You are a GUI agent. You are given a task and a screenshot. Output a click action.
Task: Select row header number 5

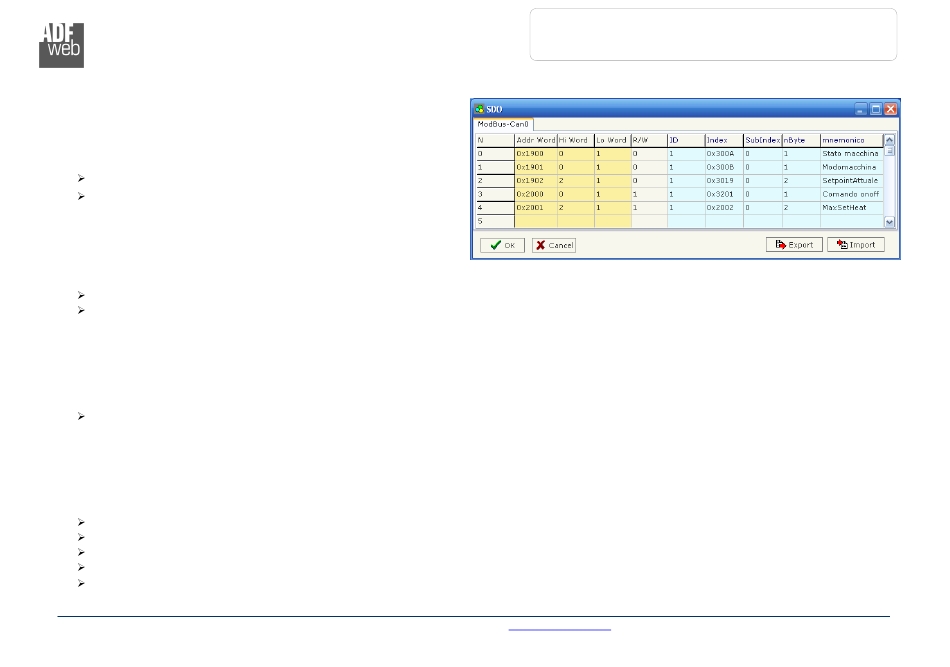[x=495, y=221]
